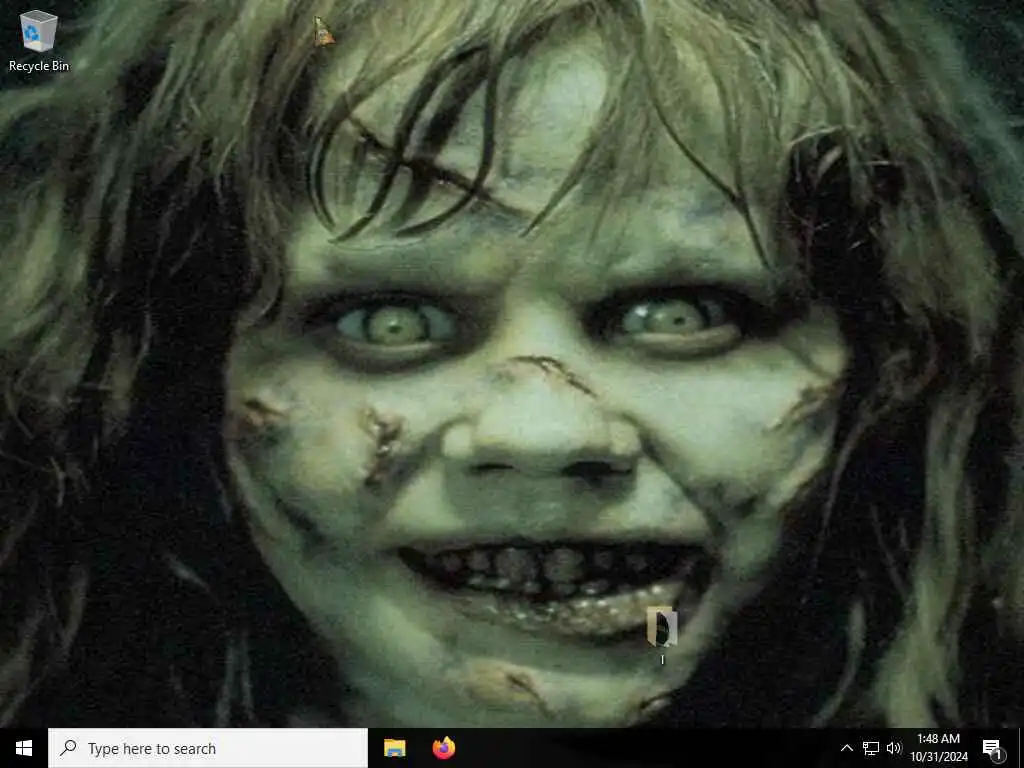Click the small icon at the top of the desktop
This screenshot has width=1024, height=768.
coord(323,32)
